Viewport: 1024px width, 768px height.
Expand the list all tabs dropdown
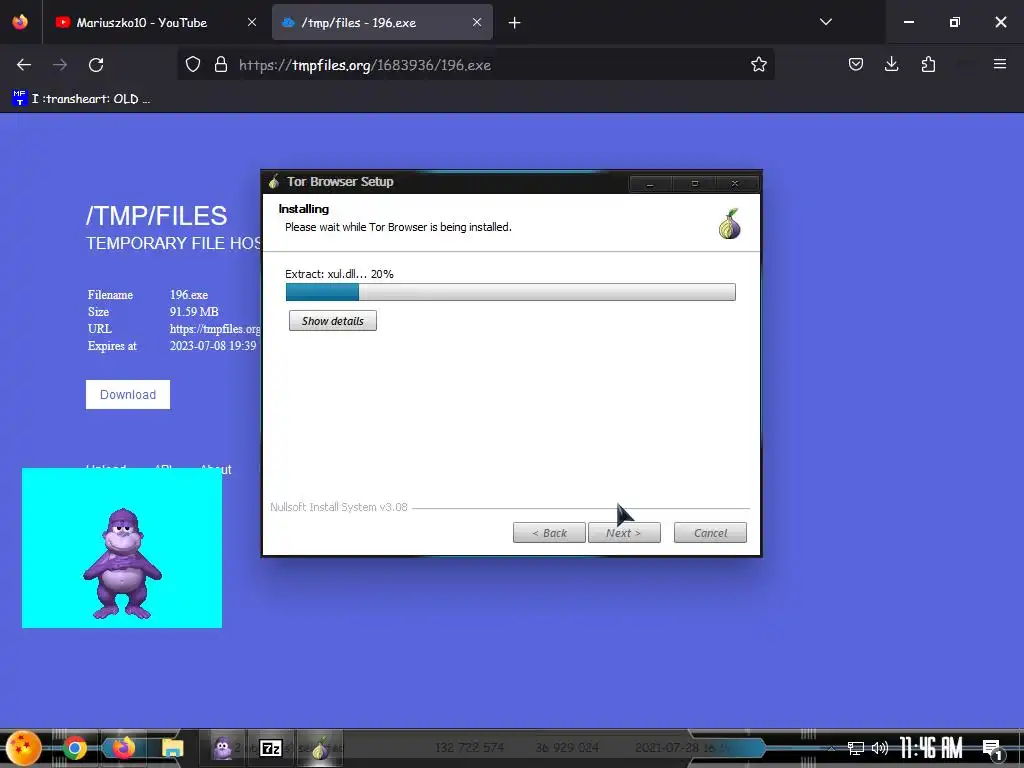[x=825, y=22]
